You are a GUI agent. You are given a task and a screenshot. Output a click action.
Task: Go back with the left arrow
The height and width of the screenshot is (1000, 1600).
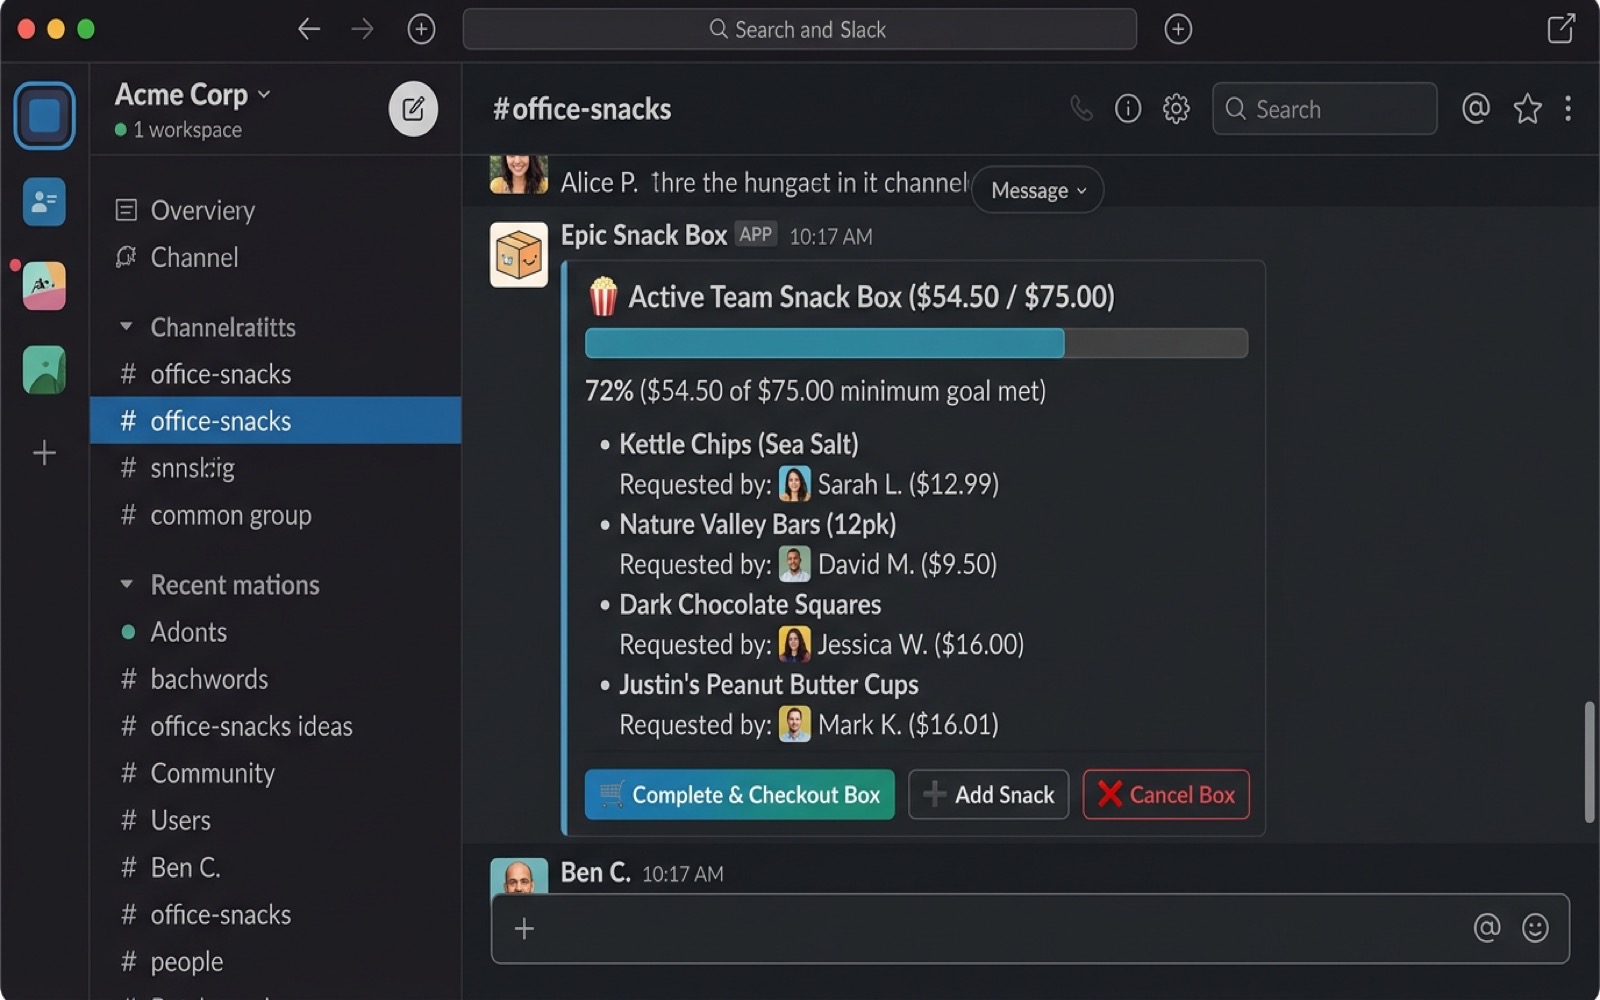pos(309,29)
